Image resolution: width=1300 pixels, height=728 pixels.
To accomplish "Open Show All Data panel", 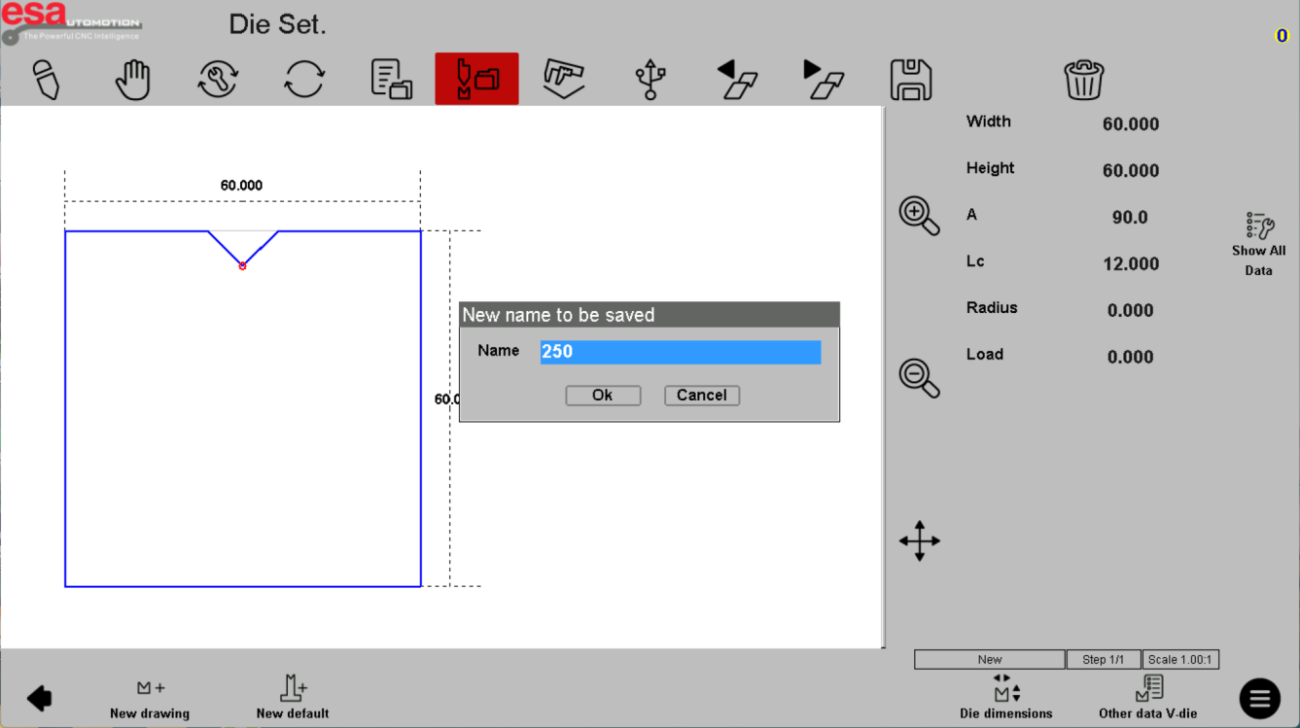I will [x=1258, y=243].
